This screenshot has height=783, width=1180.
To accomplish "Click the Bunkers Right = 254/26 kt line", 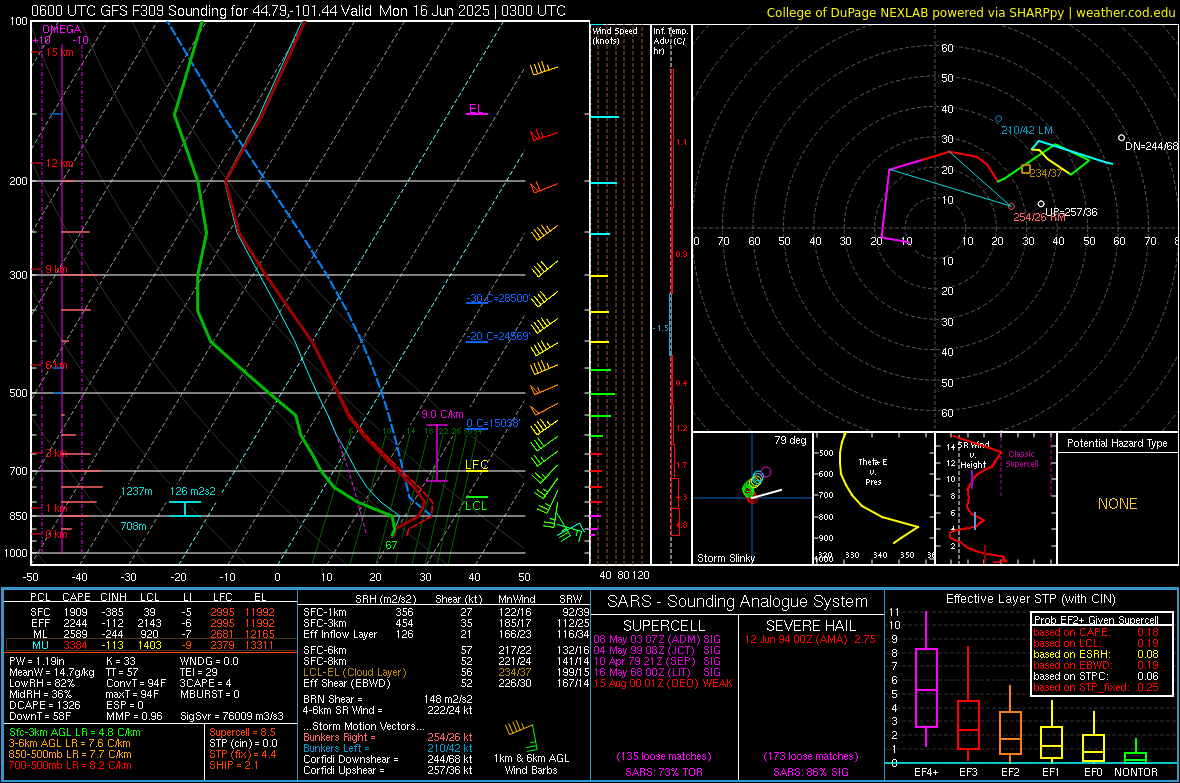I will pos(388,737).
